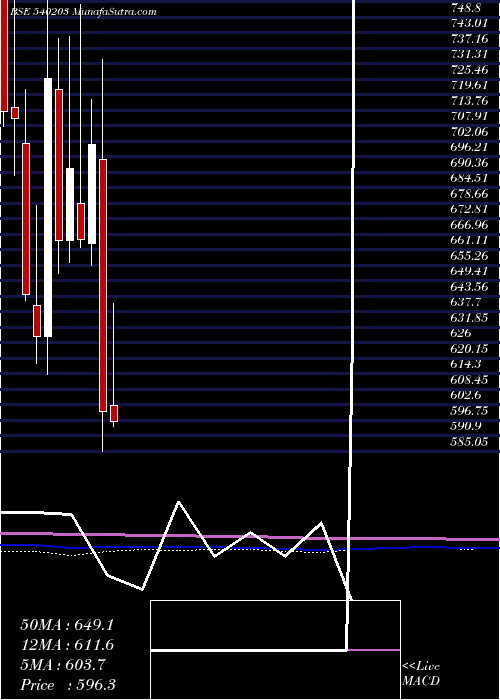This screenshot has width=500, height=700.
Task: Click the 702.06 axis label
Action: pyautogui.click(x=470, y=132)
